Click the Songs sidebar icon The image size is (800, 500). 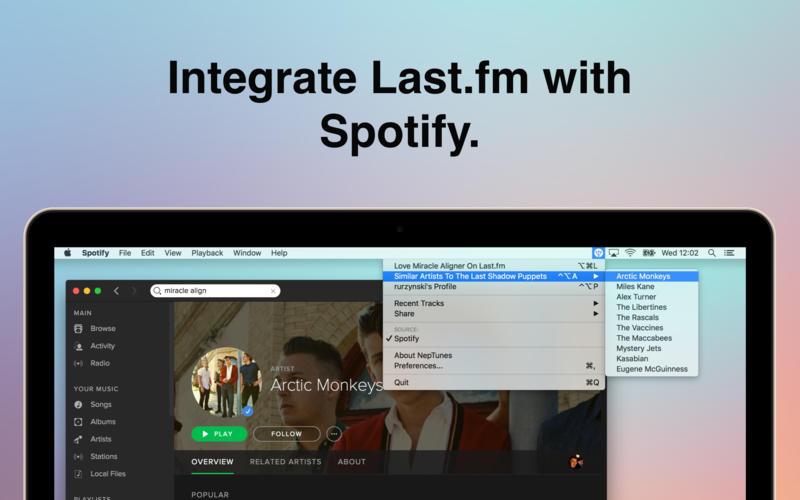click(78, 405)
